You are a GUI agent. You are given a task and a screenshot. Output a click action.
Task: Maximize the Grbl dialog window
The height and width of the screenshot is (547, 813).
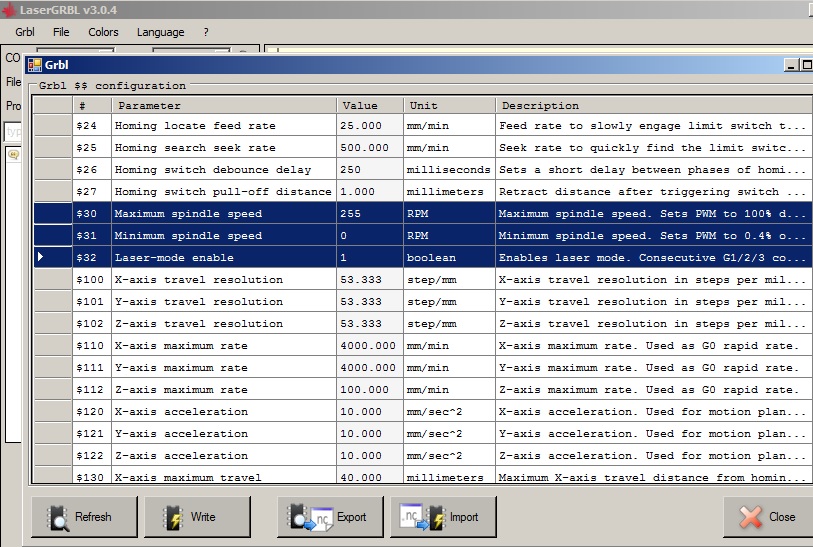(x=806, y=65)
